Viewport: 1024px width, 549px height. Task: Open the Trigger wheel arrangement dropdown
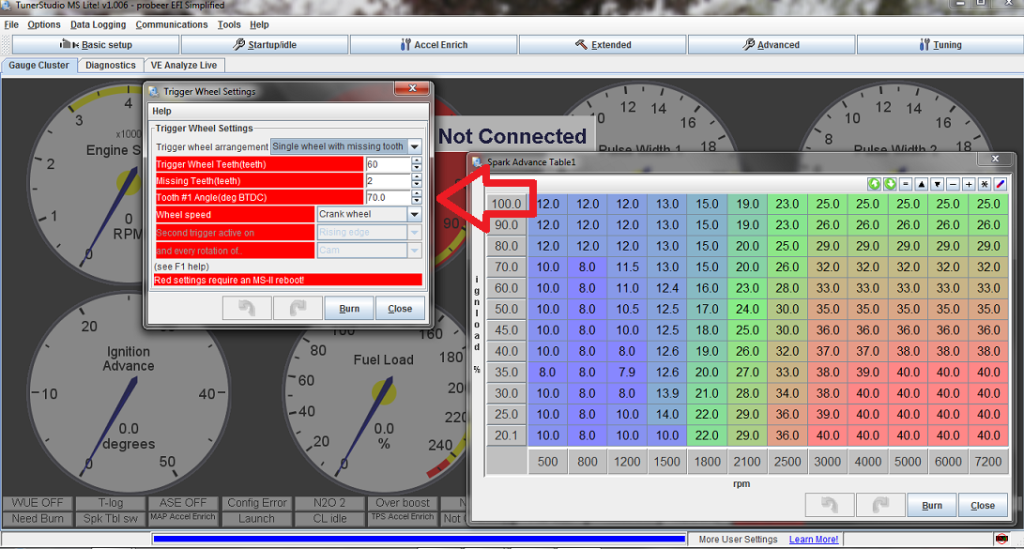(x=414, y=146)
